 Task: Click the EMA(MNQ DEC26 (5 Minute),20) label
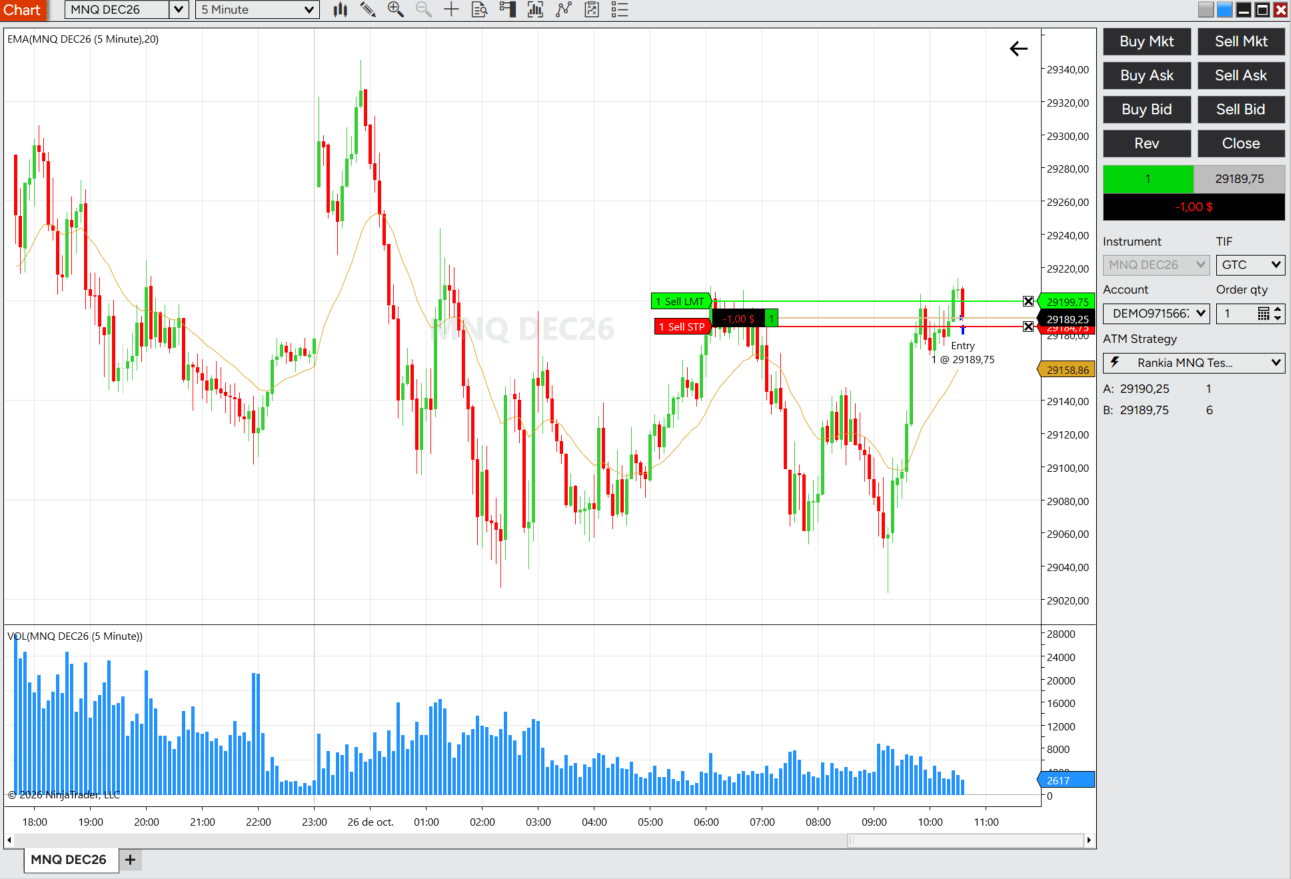[83, 39]
